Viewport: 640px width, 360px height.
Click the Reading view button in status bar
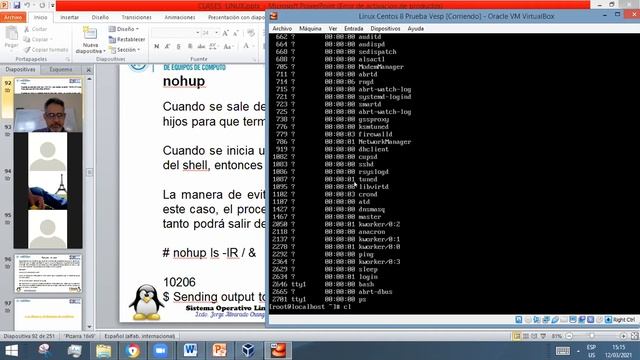click(x=534, y=336)
